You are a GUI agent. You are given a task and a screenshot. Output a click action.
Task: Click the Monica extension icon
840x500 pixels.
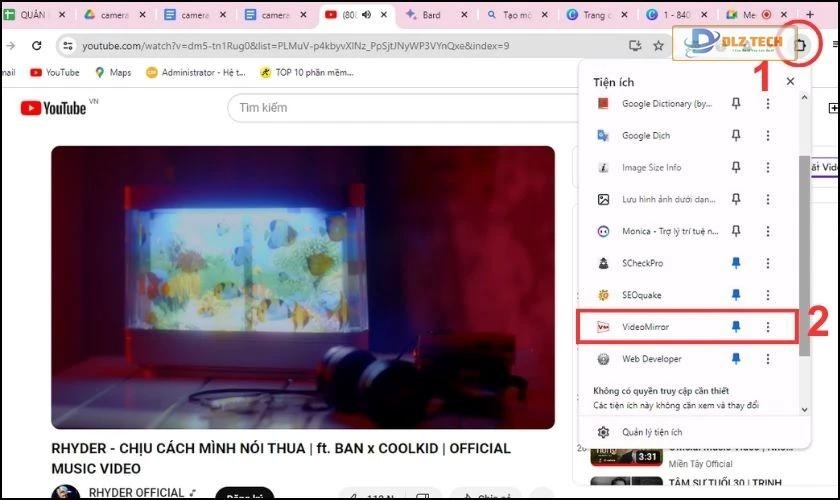click(603, 231)
